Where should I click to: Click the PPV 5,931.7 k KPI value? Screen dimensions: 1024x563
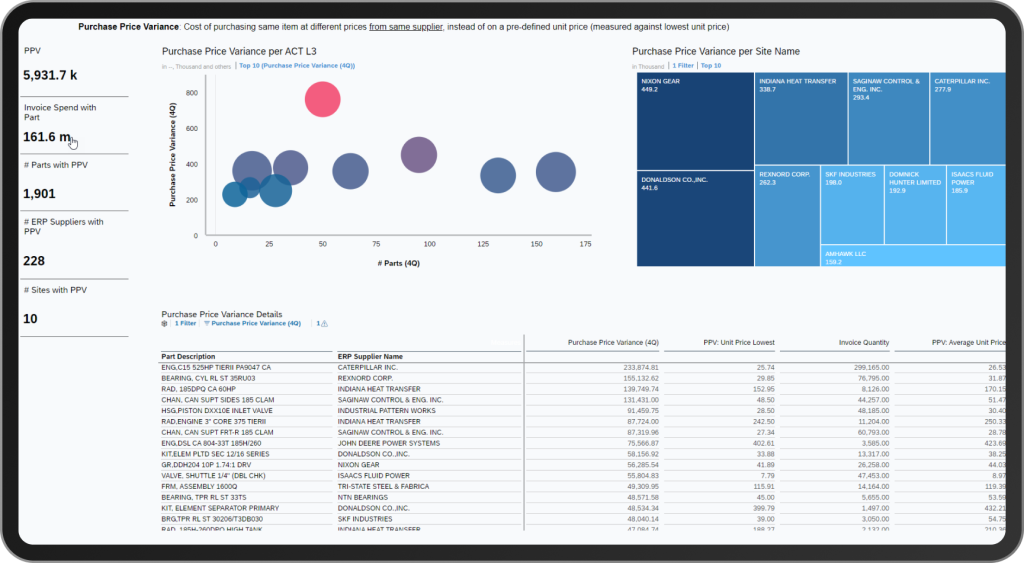(50, 75)
